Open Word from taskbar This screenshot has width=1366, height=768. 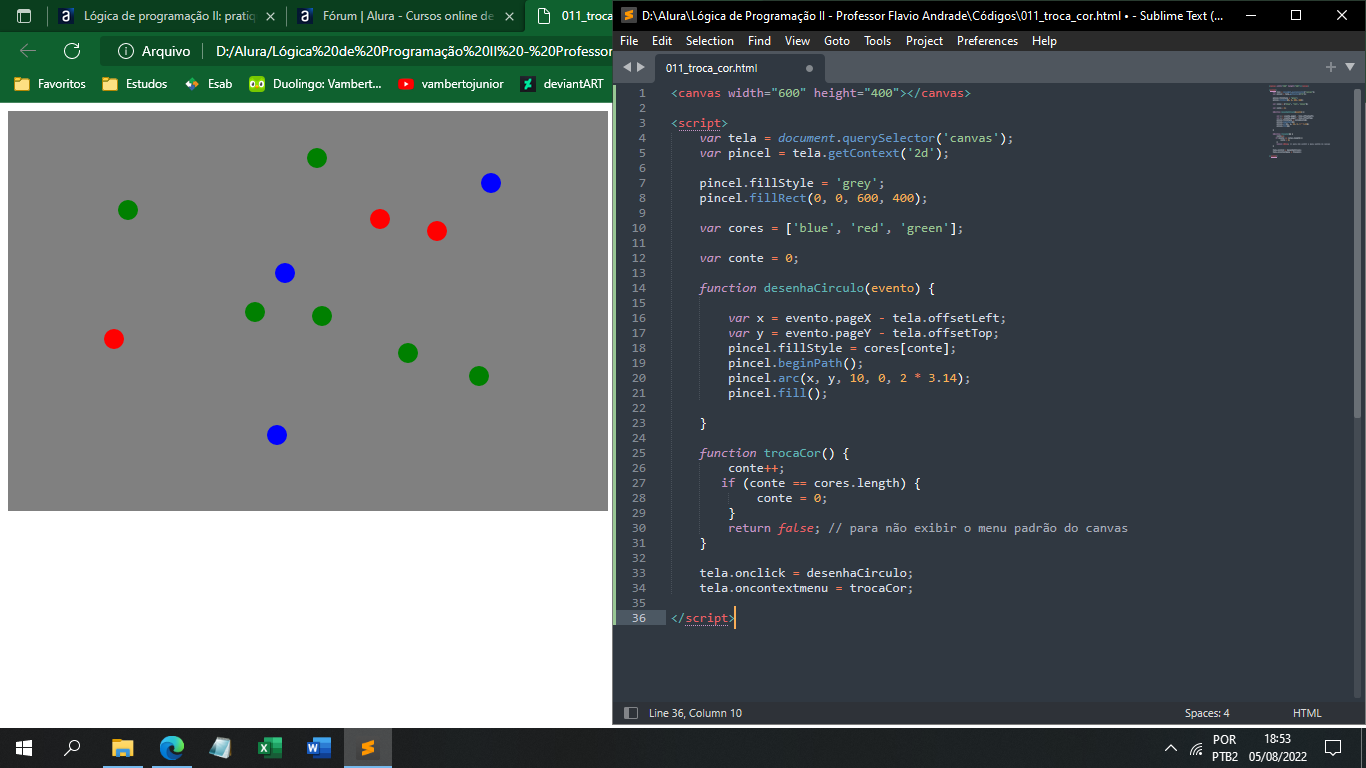tap(318, 748)
